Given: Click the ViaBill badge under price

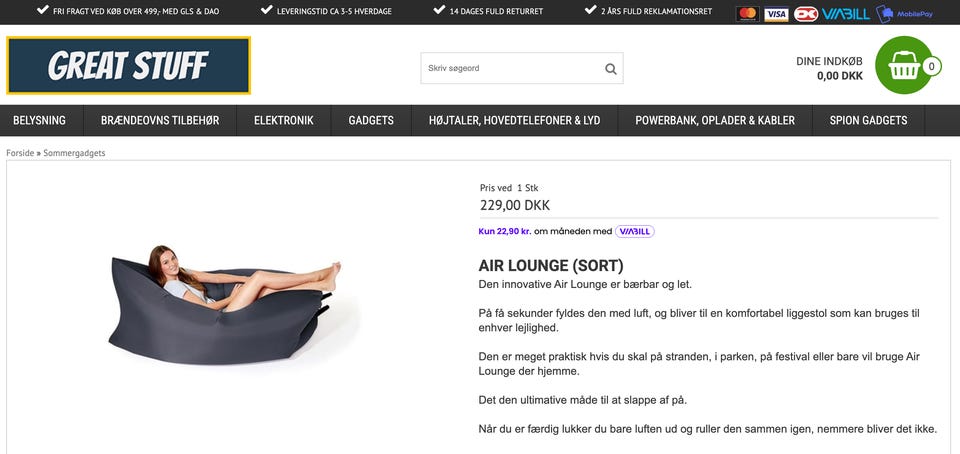Looking at the screenshot, I should (x=634, y=231).
